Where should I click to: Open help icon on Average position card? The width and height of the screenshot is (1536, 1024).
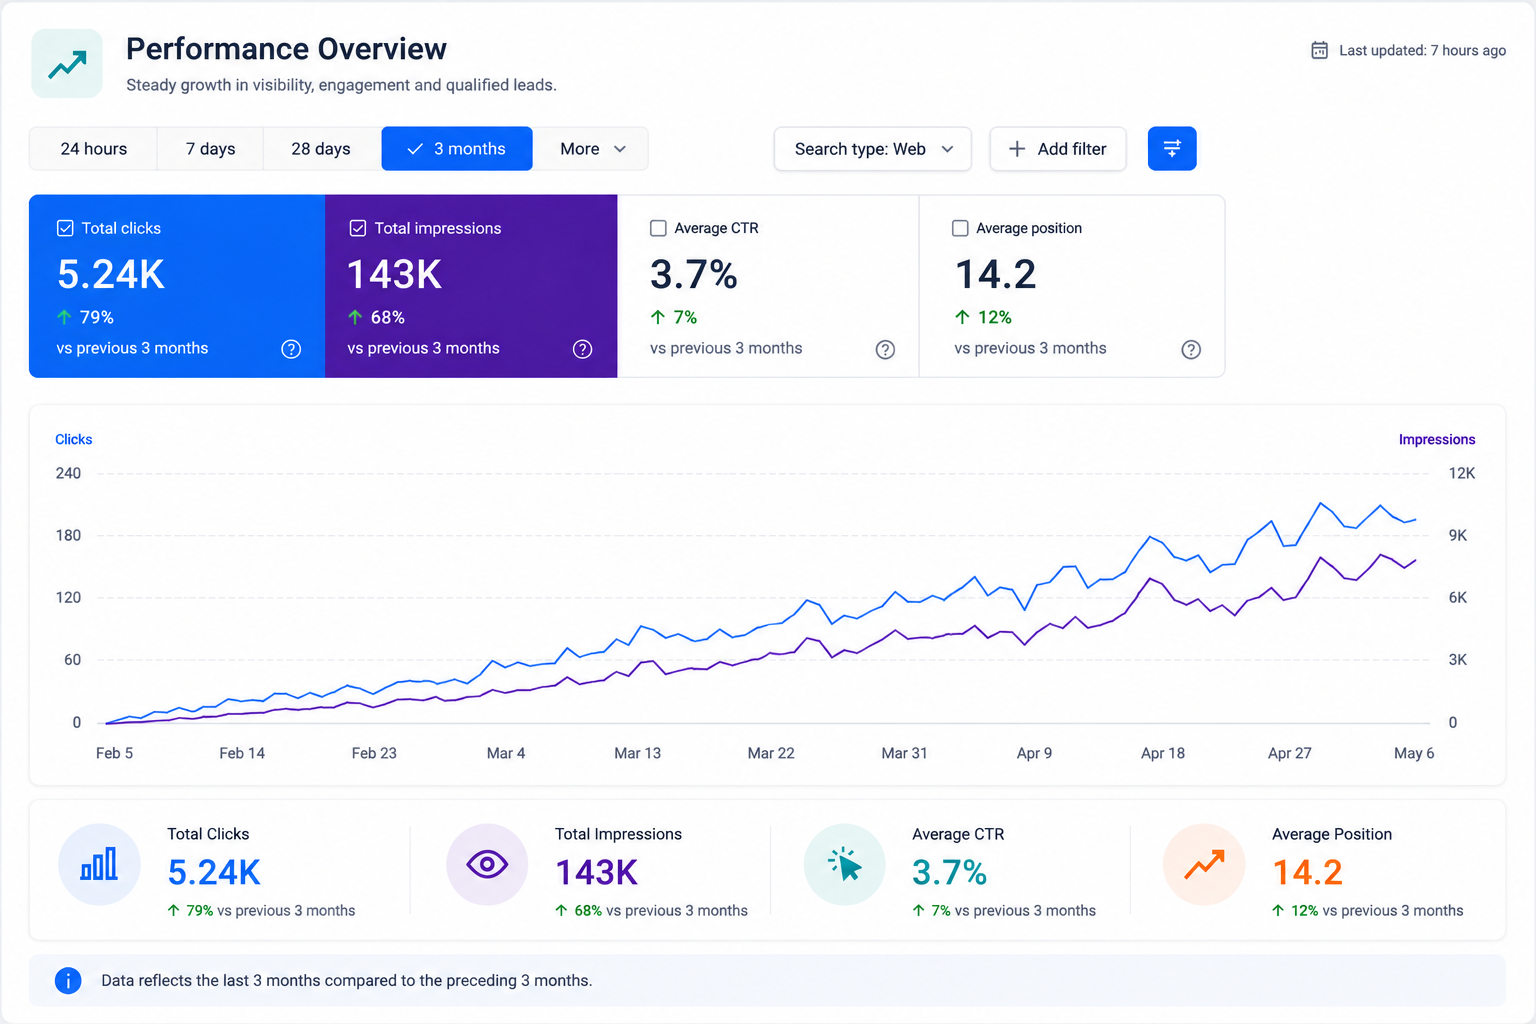click(x=1191, y=349)
